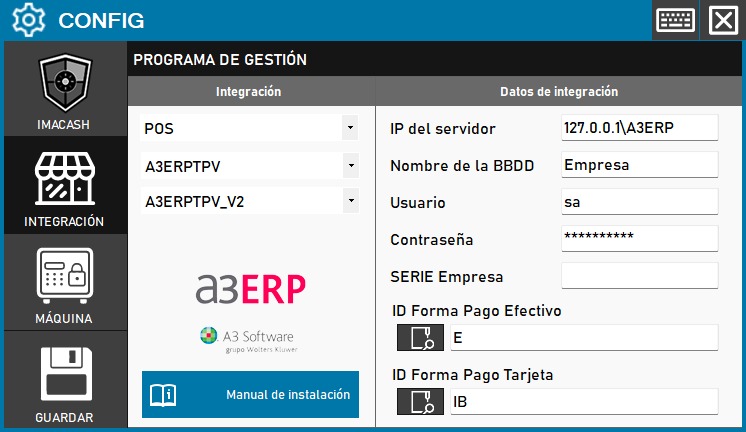
Task: Open the INTEGRACIÓN store icon
Action: coord(65,180)
